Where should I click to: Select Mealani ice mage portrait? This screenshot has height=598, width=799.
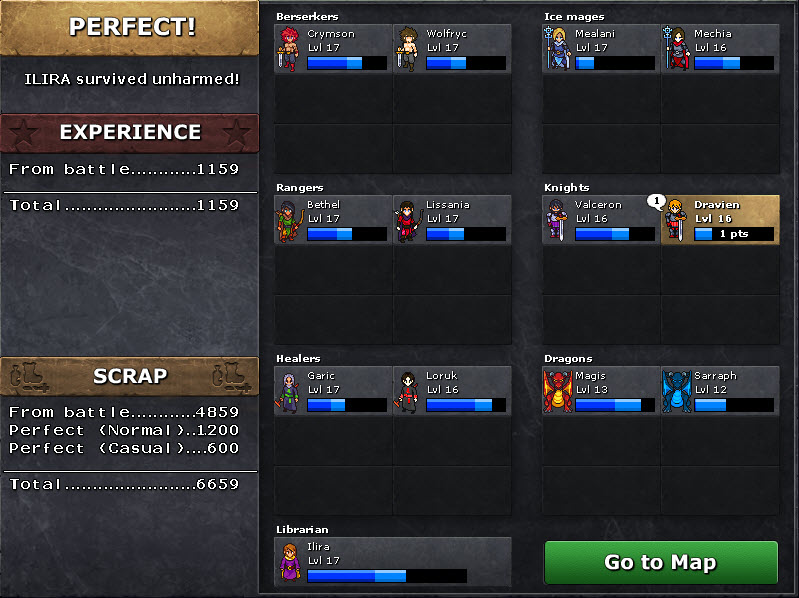tap(557, 48)
